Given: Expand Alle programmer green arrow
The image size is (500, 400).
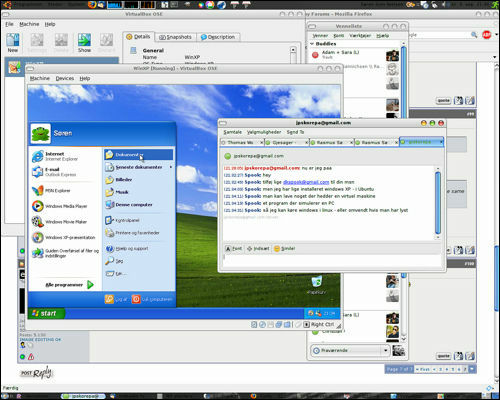Looking at the screenshot, I should (90, 285).
